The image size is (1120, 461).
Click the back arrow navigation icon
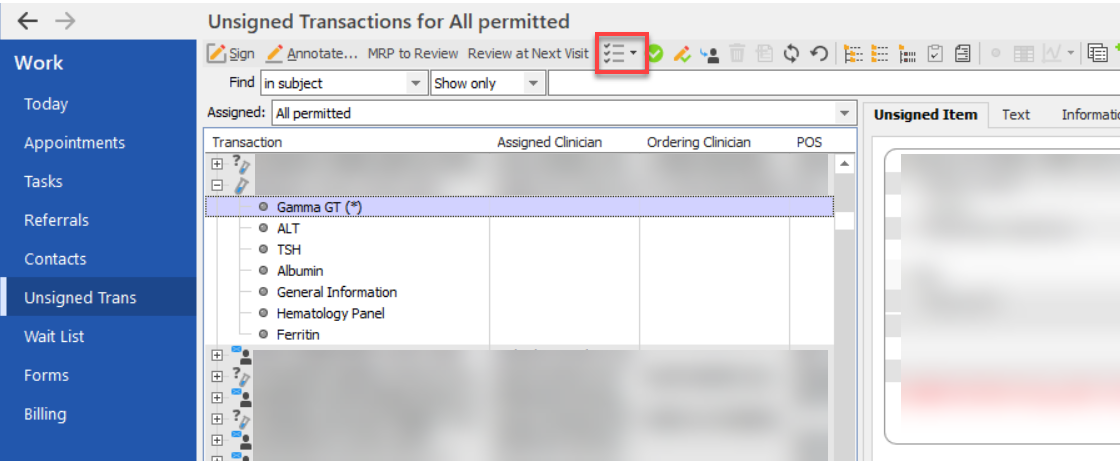click(x=29, y=20)
